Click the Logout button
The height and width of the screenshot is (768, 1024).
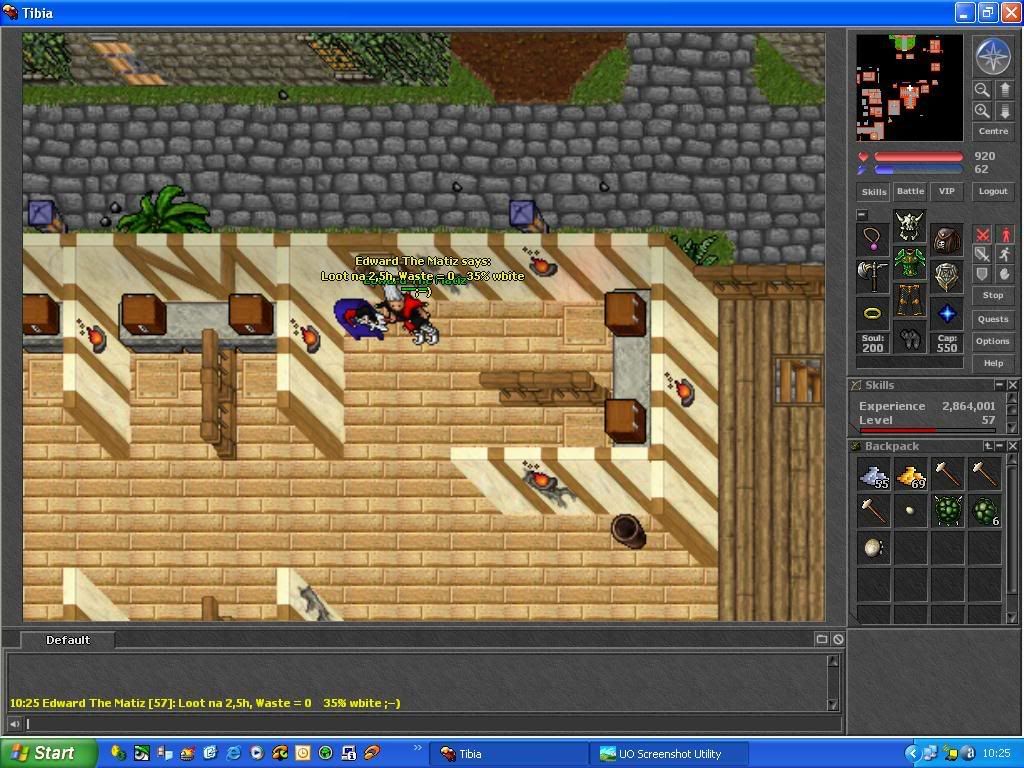(x=993, y=191)
